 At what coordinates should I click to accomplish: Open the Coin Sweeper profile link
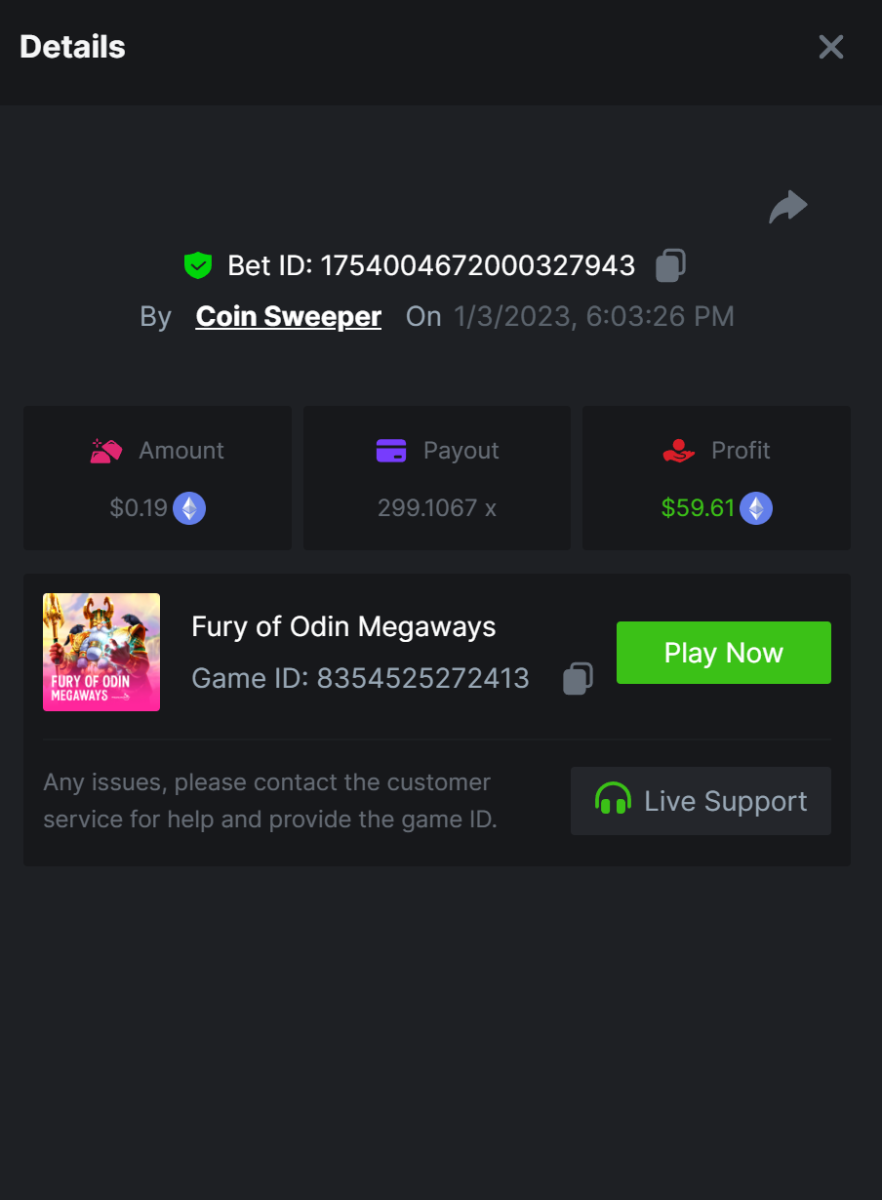coord(288,317)
